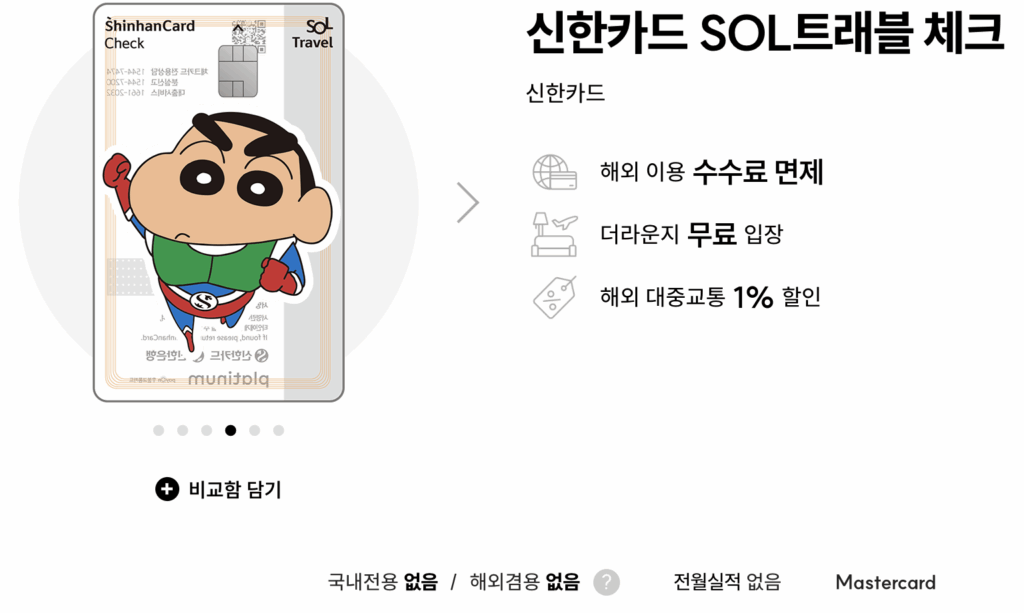Click the plus icon beside 비교함 담기
This screenshot has height=613, width=1024.
[167, 489]
